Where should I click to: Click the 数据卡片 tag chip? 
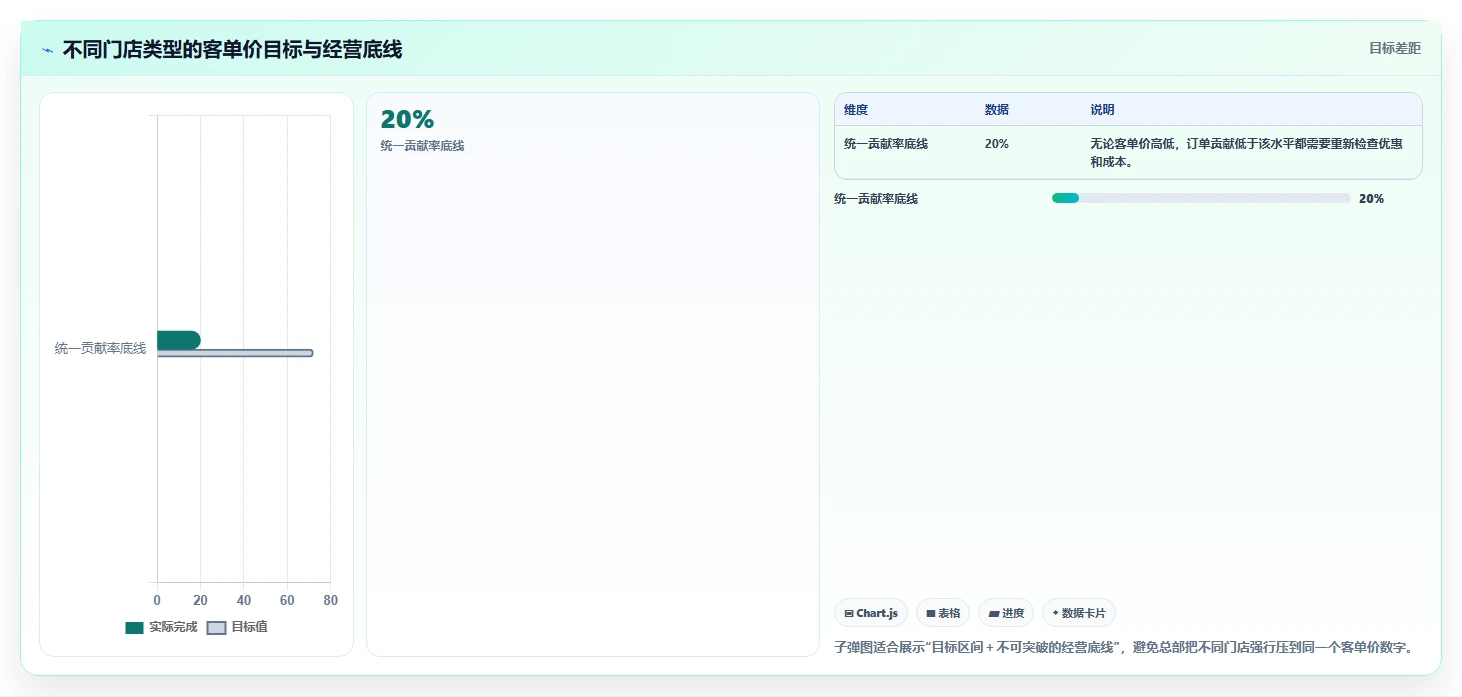click(1078, 613)
